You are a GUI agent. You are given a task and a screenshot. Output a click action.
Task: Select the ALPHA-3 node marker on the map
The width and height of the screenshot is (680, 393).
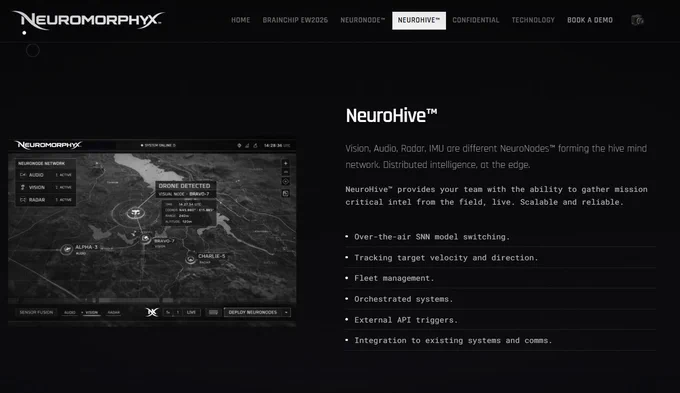pyautogui.click(x=66, y=249)
